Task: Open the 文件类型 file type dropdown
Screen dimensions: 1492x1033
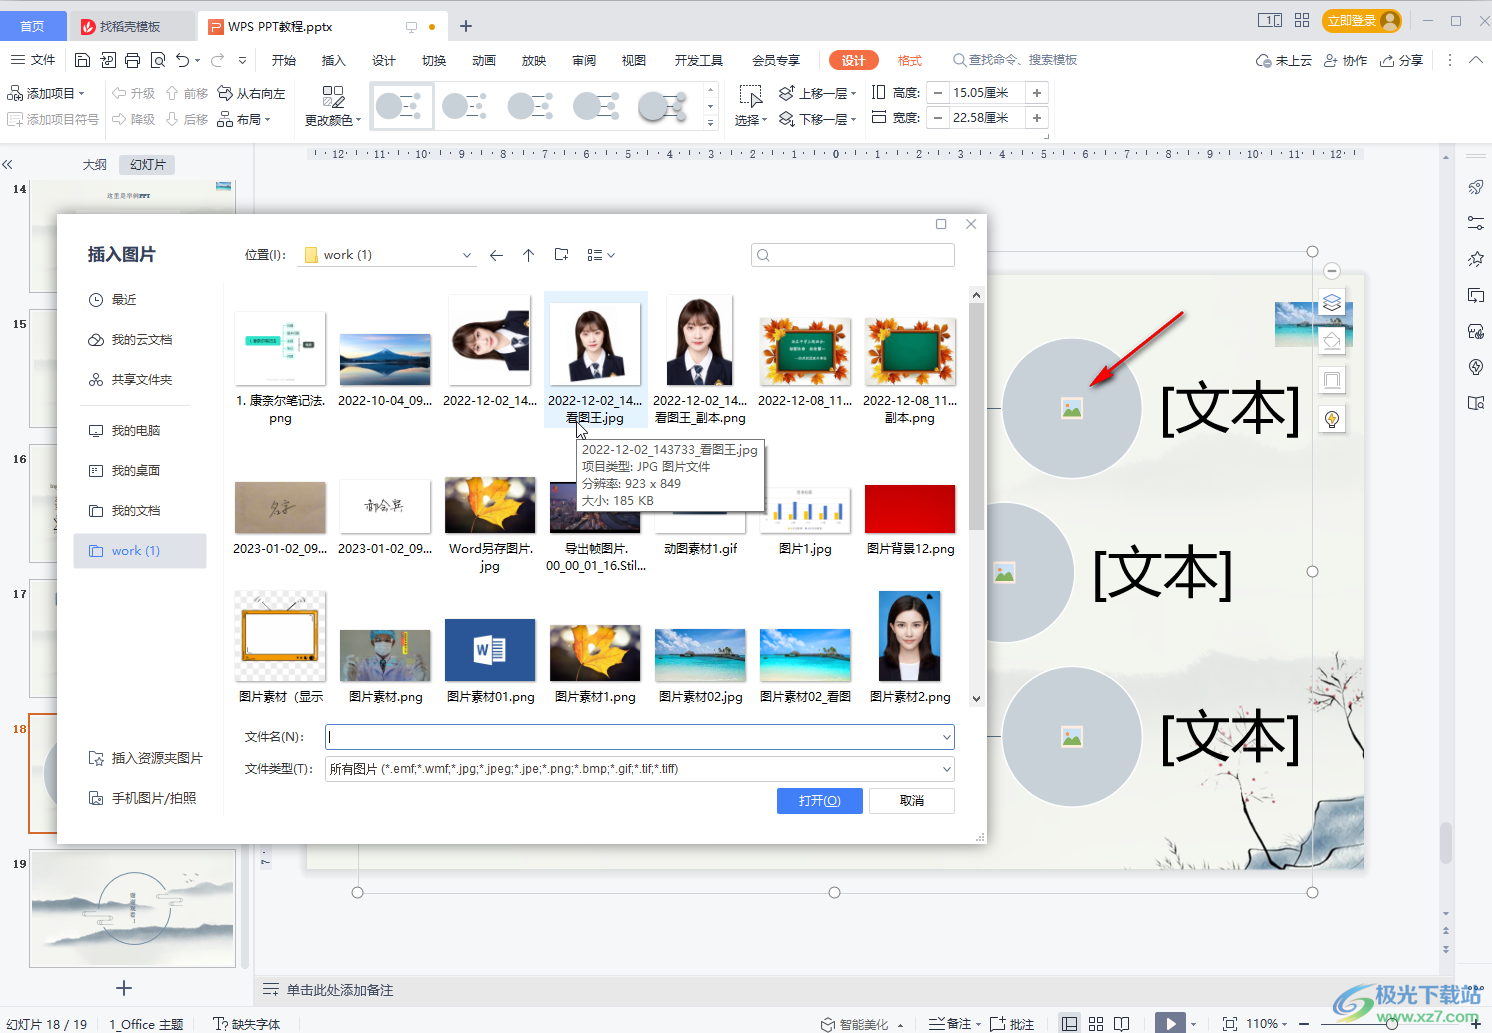Action: click(944, 769)
